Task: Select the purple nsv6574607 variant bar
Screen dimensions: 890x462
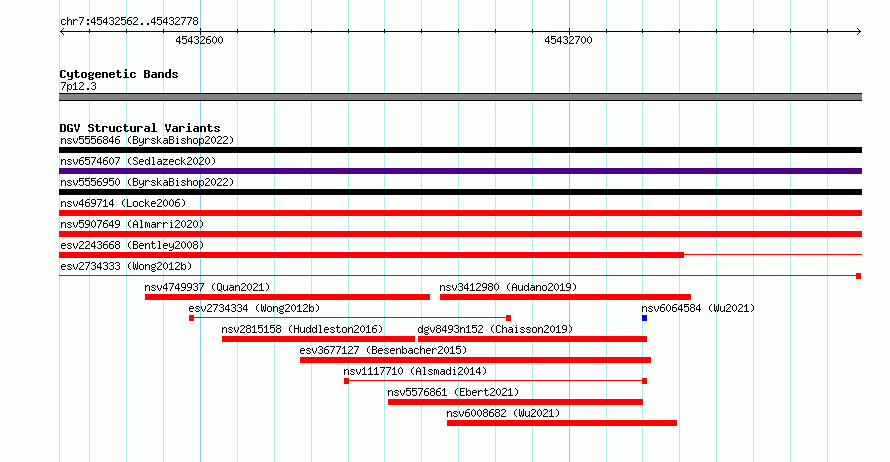Action: pyautogui.click(x=460, y=171)
